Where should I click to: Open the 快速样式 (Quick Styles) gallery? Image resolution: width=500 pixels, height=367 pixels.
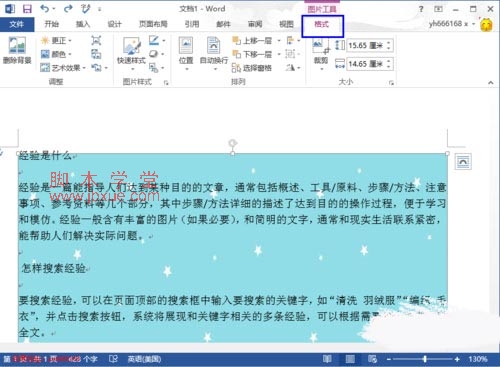(x=131, y=53)
